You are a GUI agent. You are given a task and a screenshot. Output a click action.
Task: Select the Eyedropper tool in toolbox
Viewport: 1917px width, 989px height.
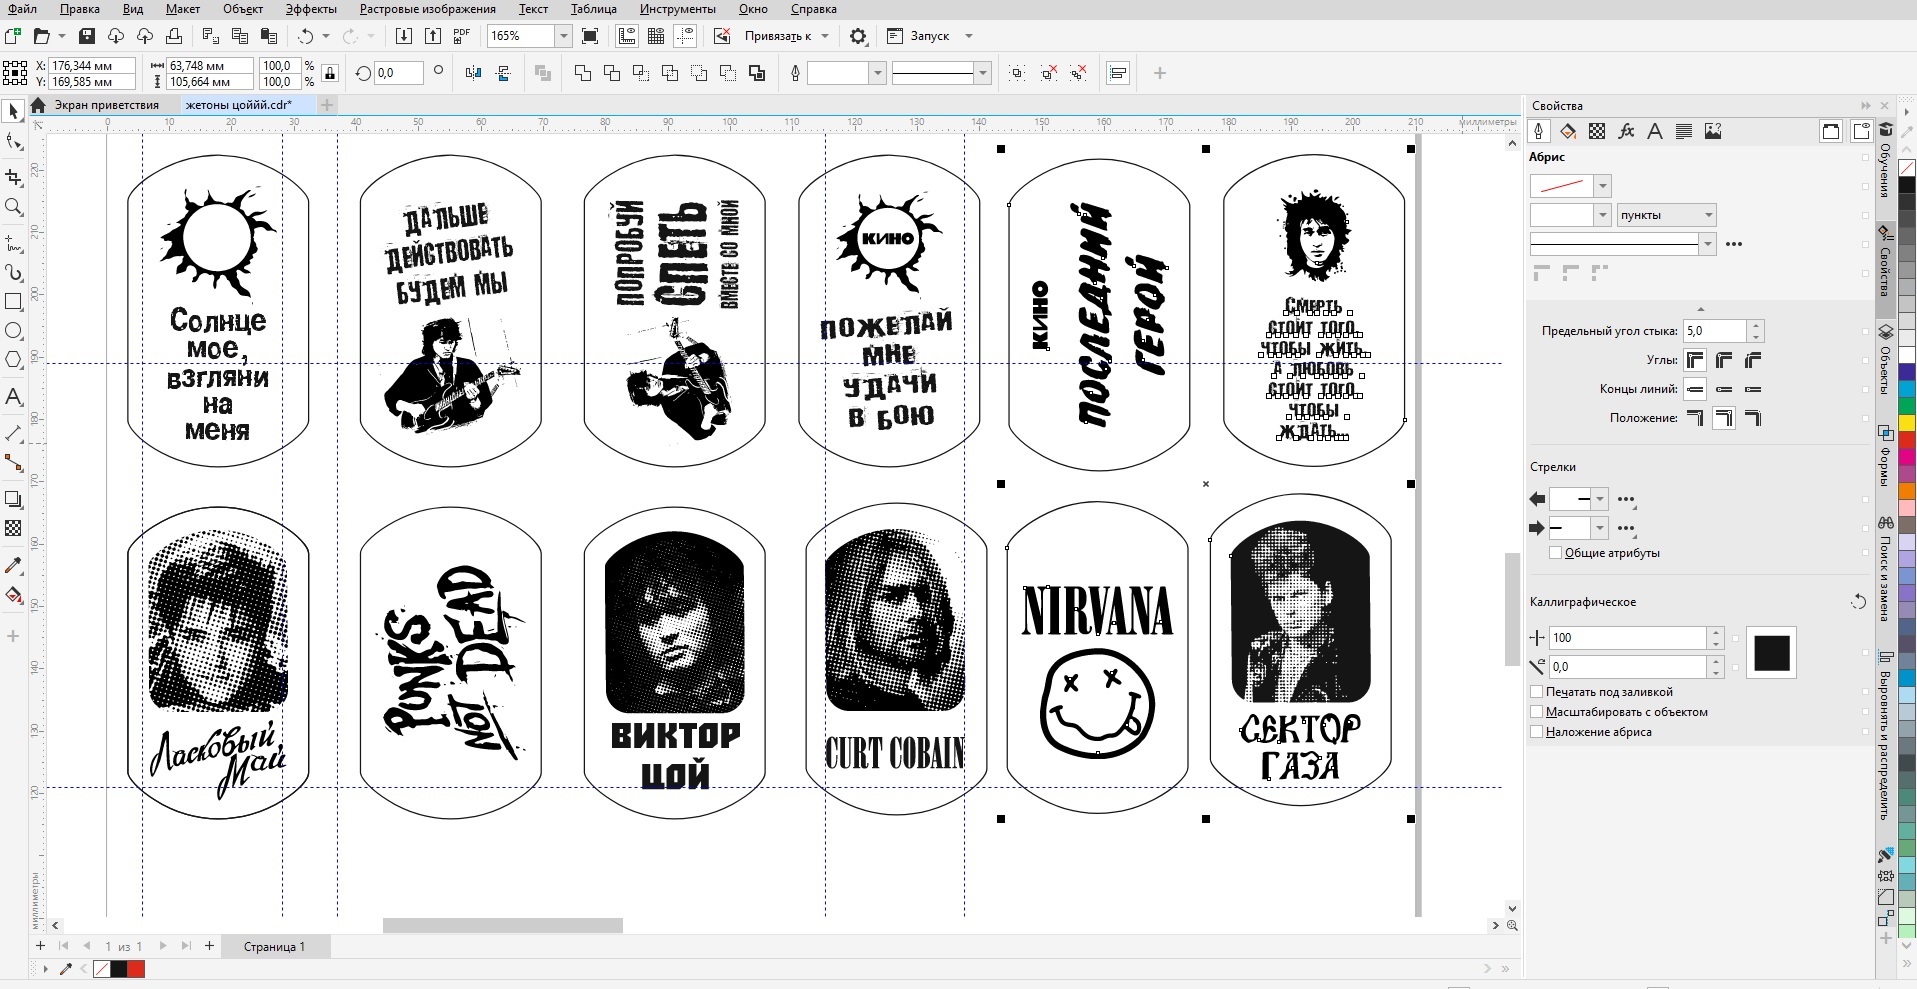tap(13, 566)
